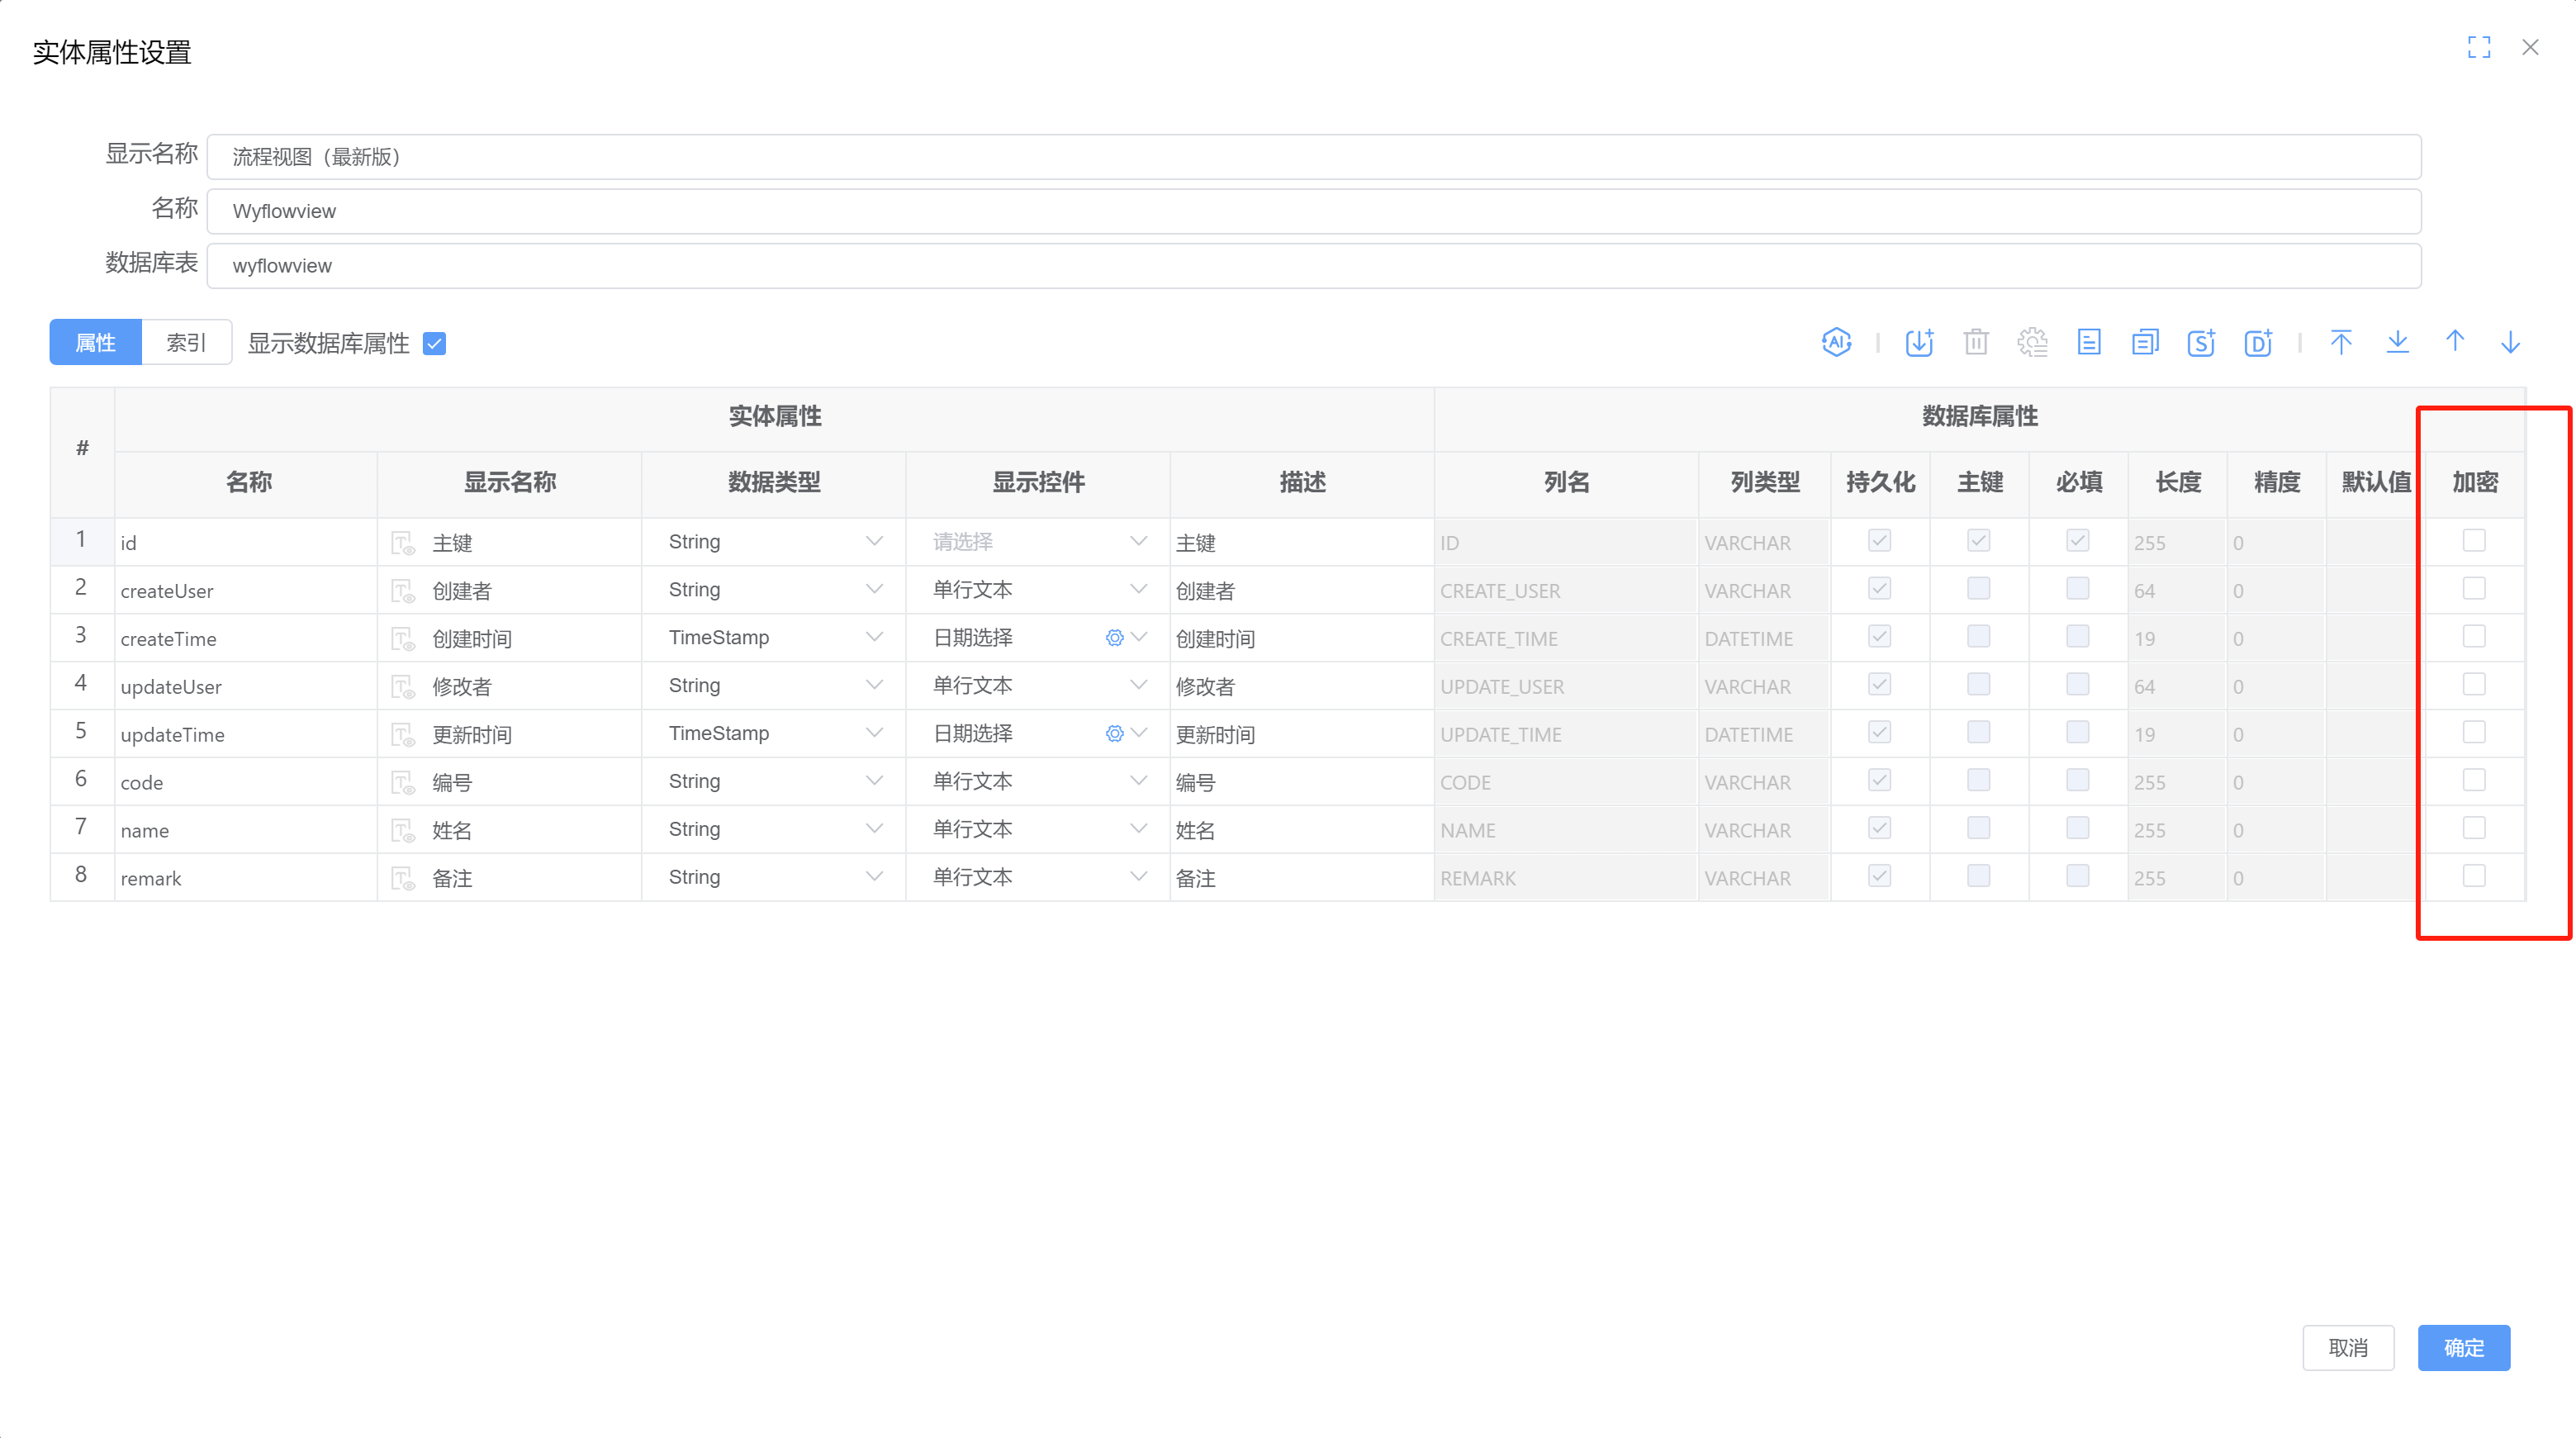Click the AI assistant icon in toolbar
Viewport: 2576px width, 1438px height.
[1836, 343]
